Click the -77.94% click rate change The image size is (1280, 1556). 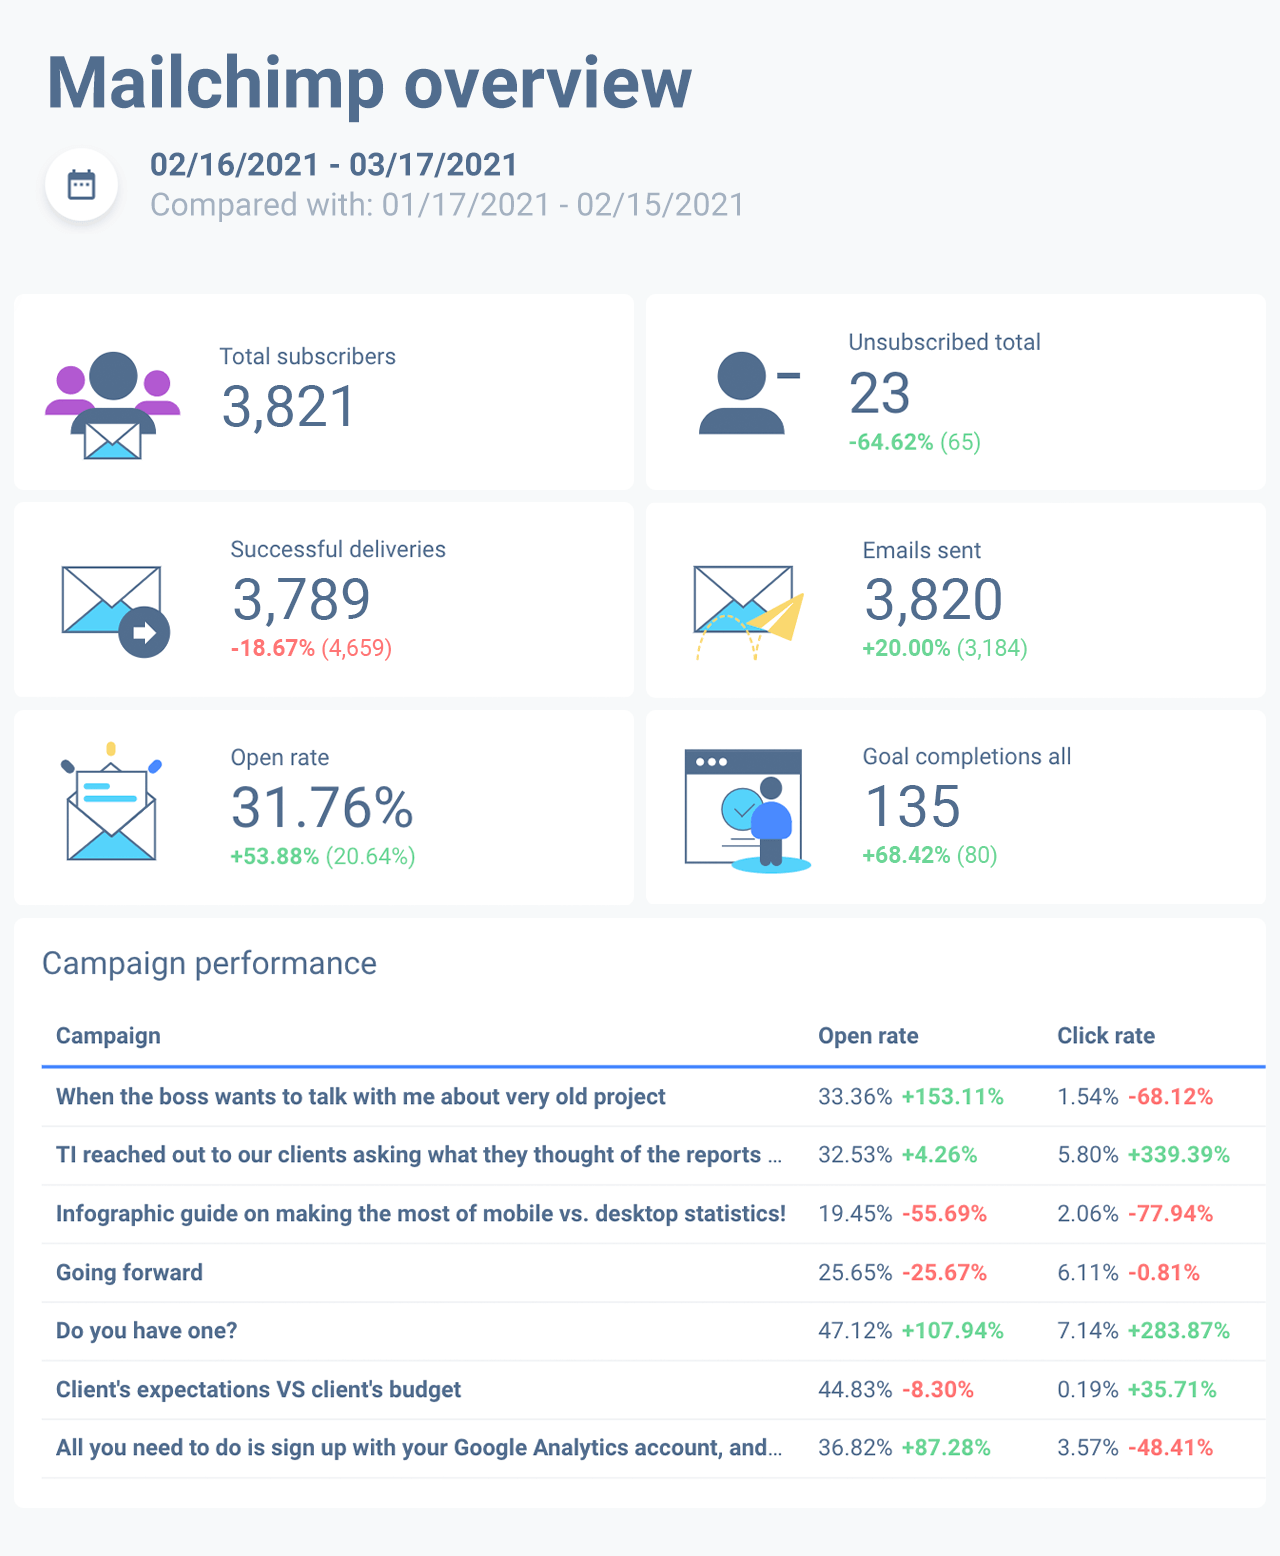coord(1171,1214)
